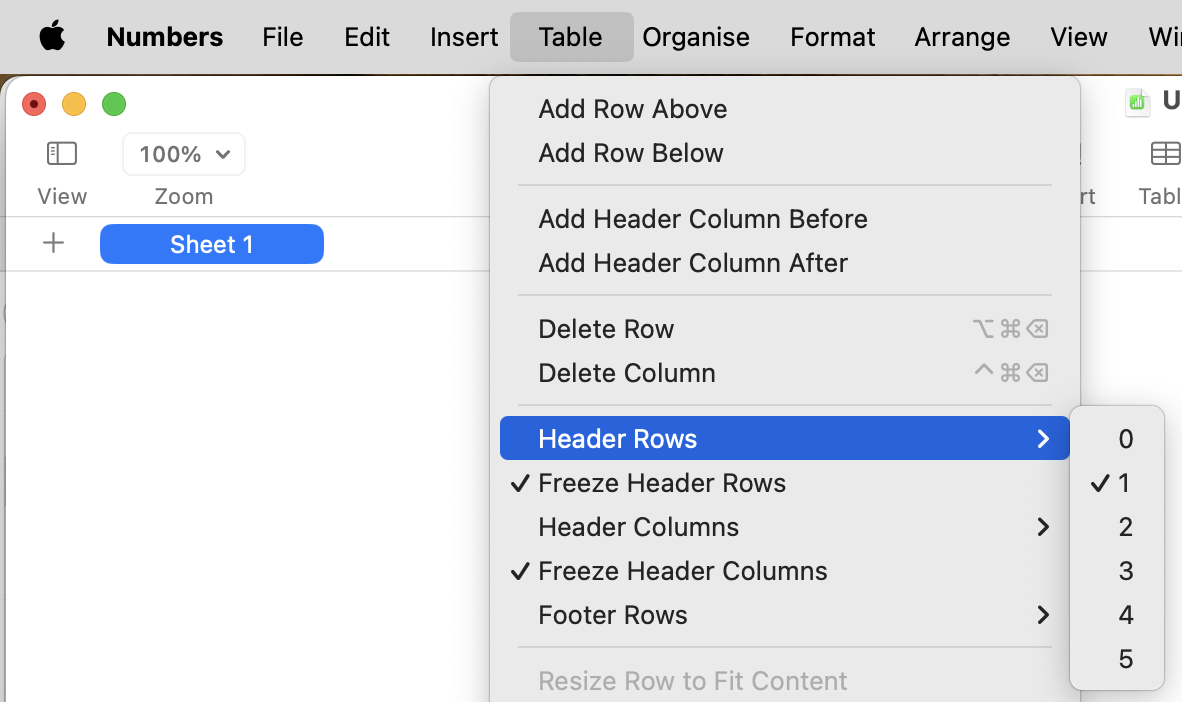
Task: Set header rows to 1
Action: [x=1125, y=483]
